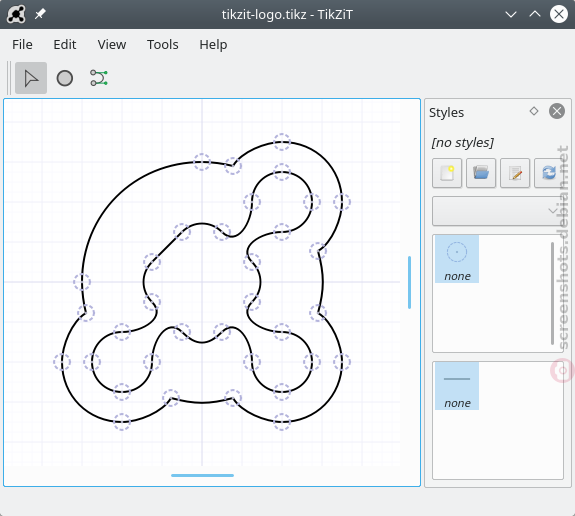Select the arrow Select tool

tap(31, 78)
